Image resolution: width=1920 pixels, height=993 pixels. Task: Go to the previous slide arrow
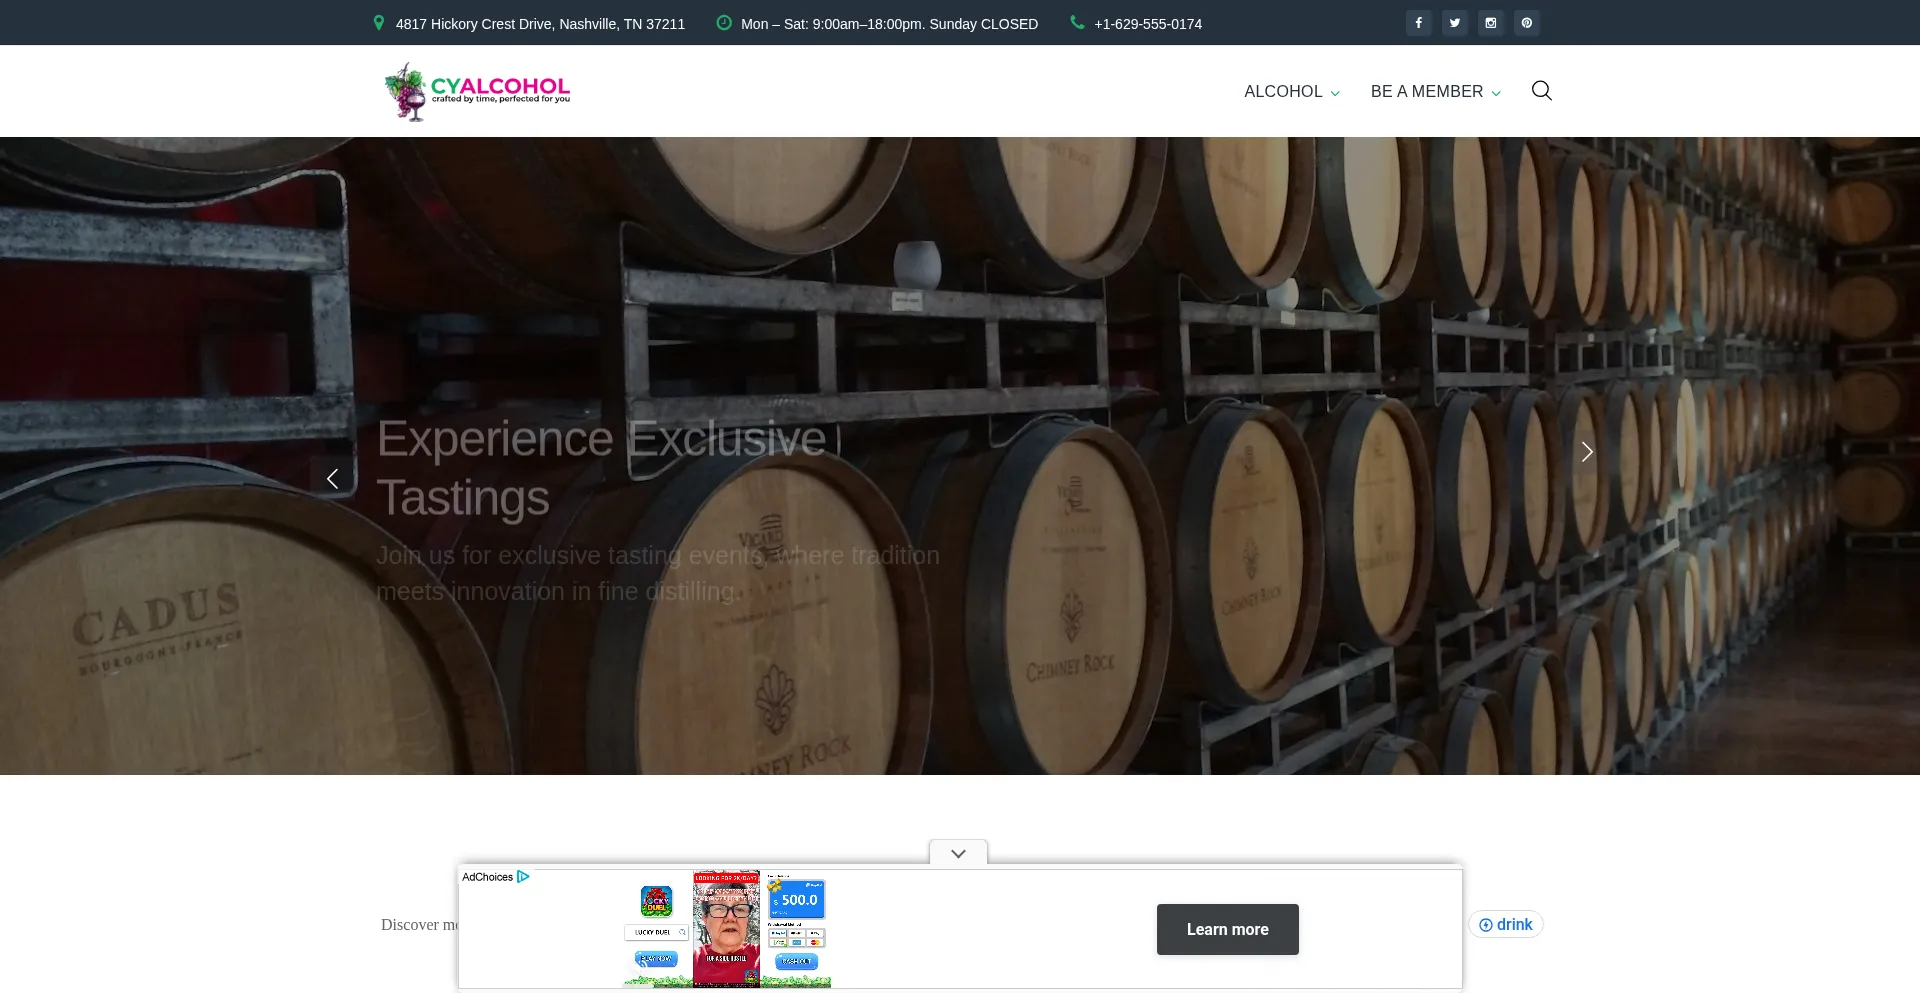pyautogui.click(x=332, y=479)
